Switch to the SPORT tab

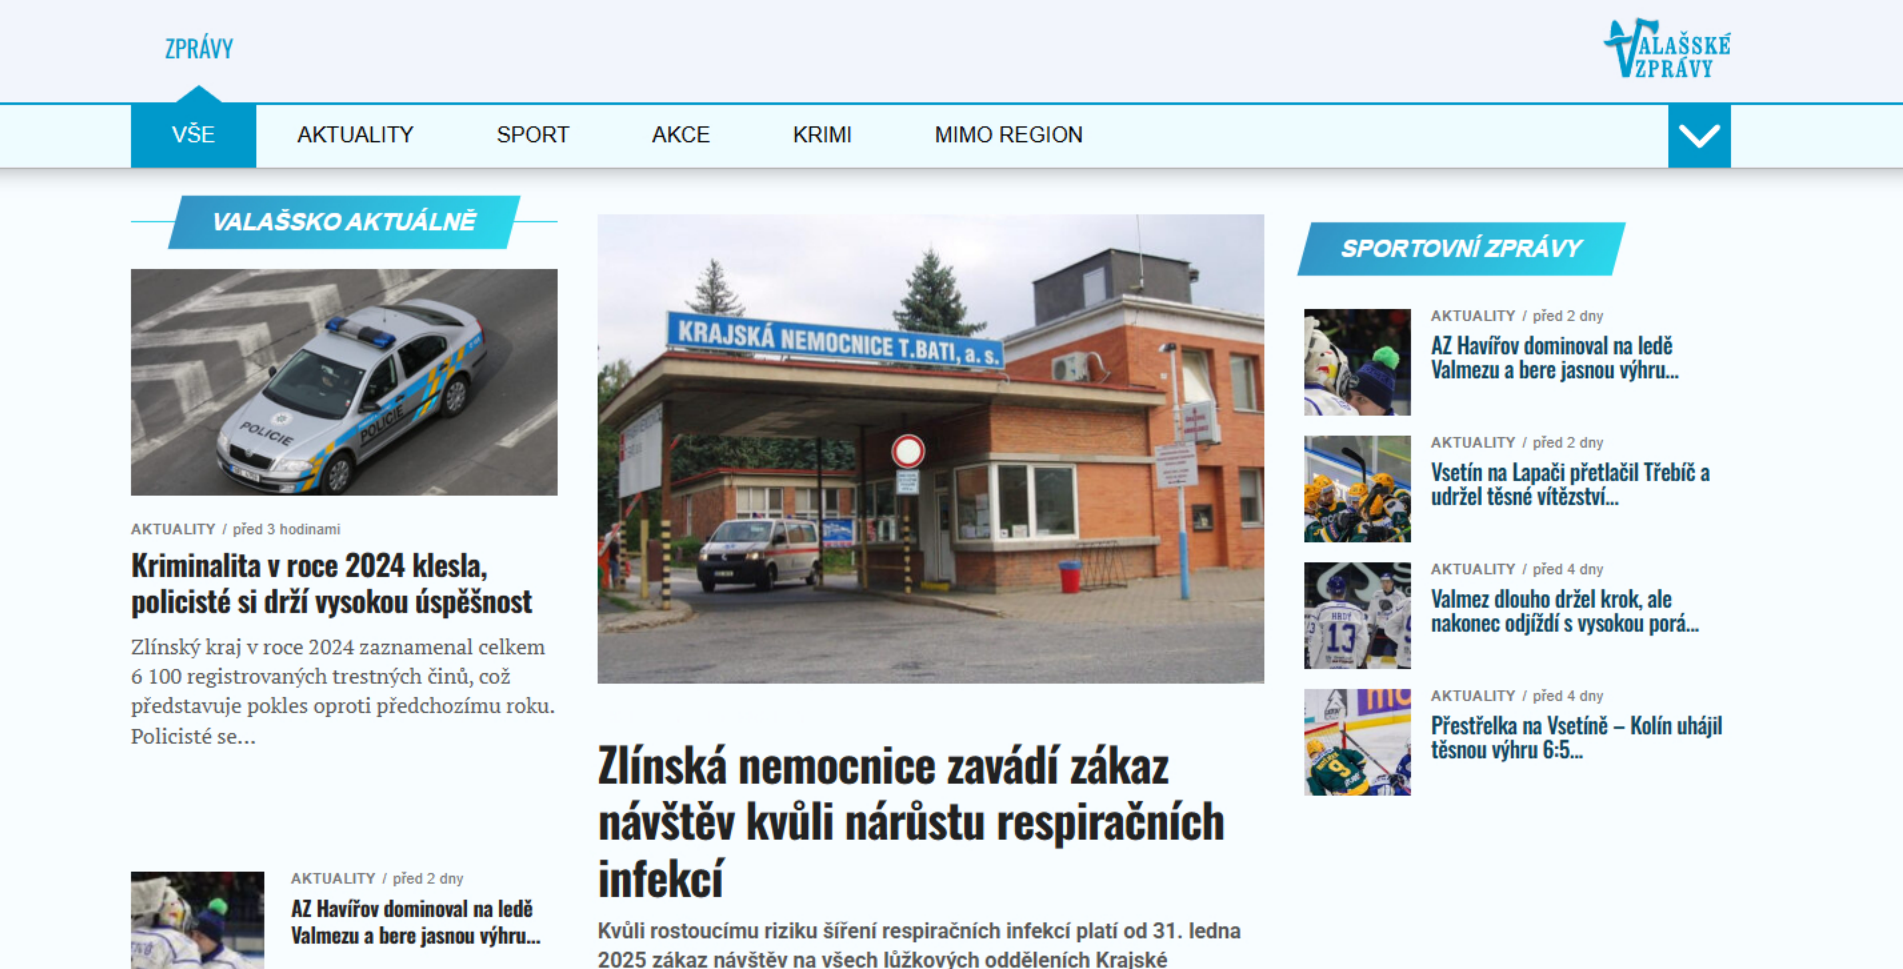pos(533,134)
